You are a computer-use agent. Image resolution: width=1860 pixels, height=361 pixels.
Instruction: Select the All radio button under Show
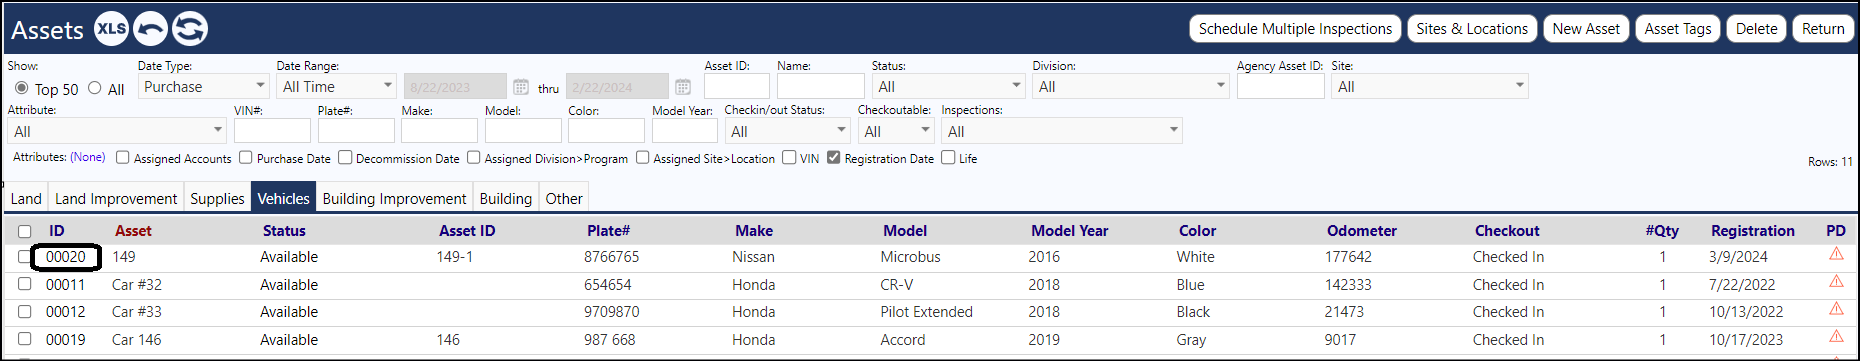pos(95,88)
